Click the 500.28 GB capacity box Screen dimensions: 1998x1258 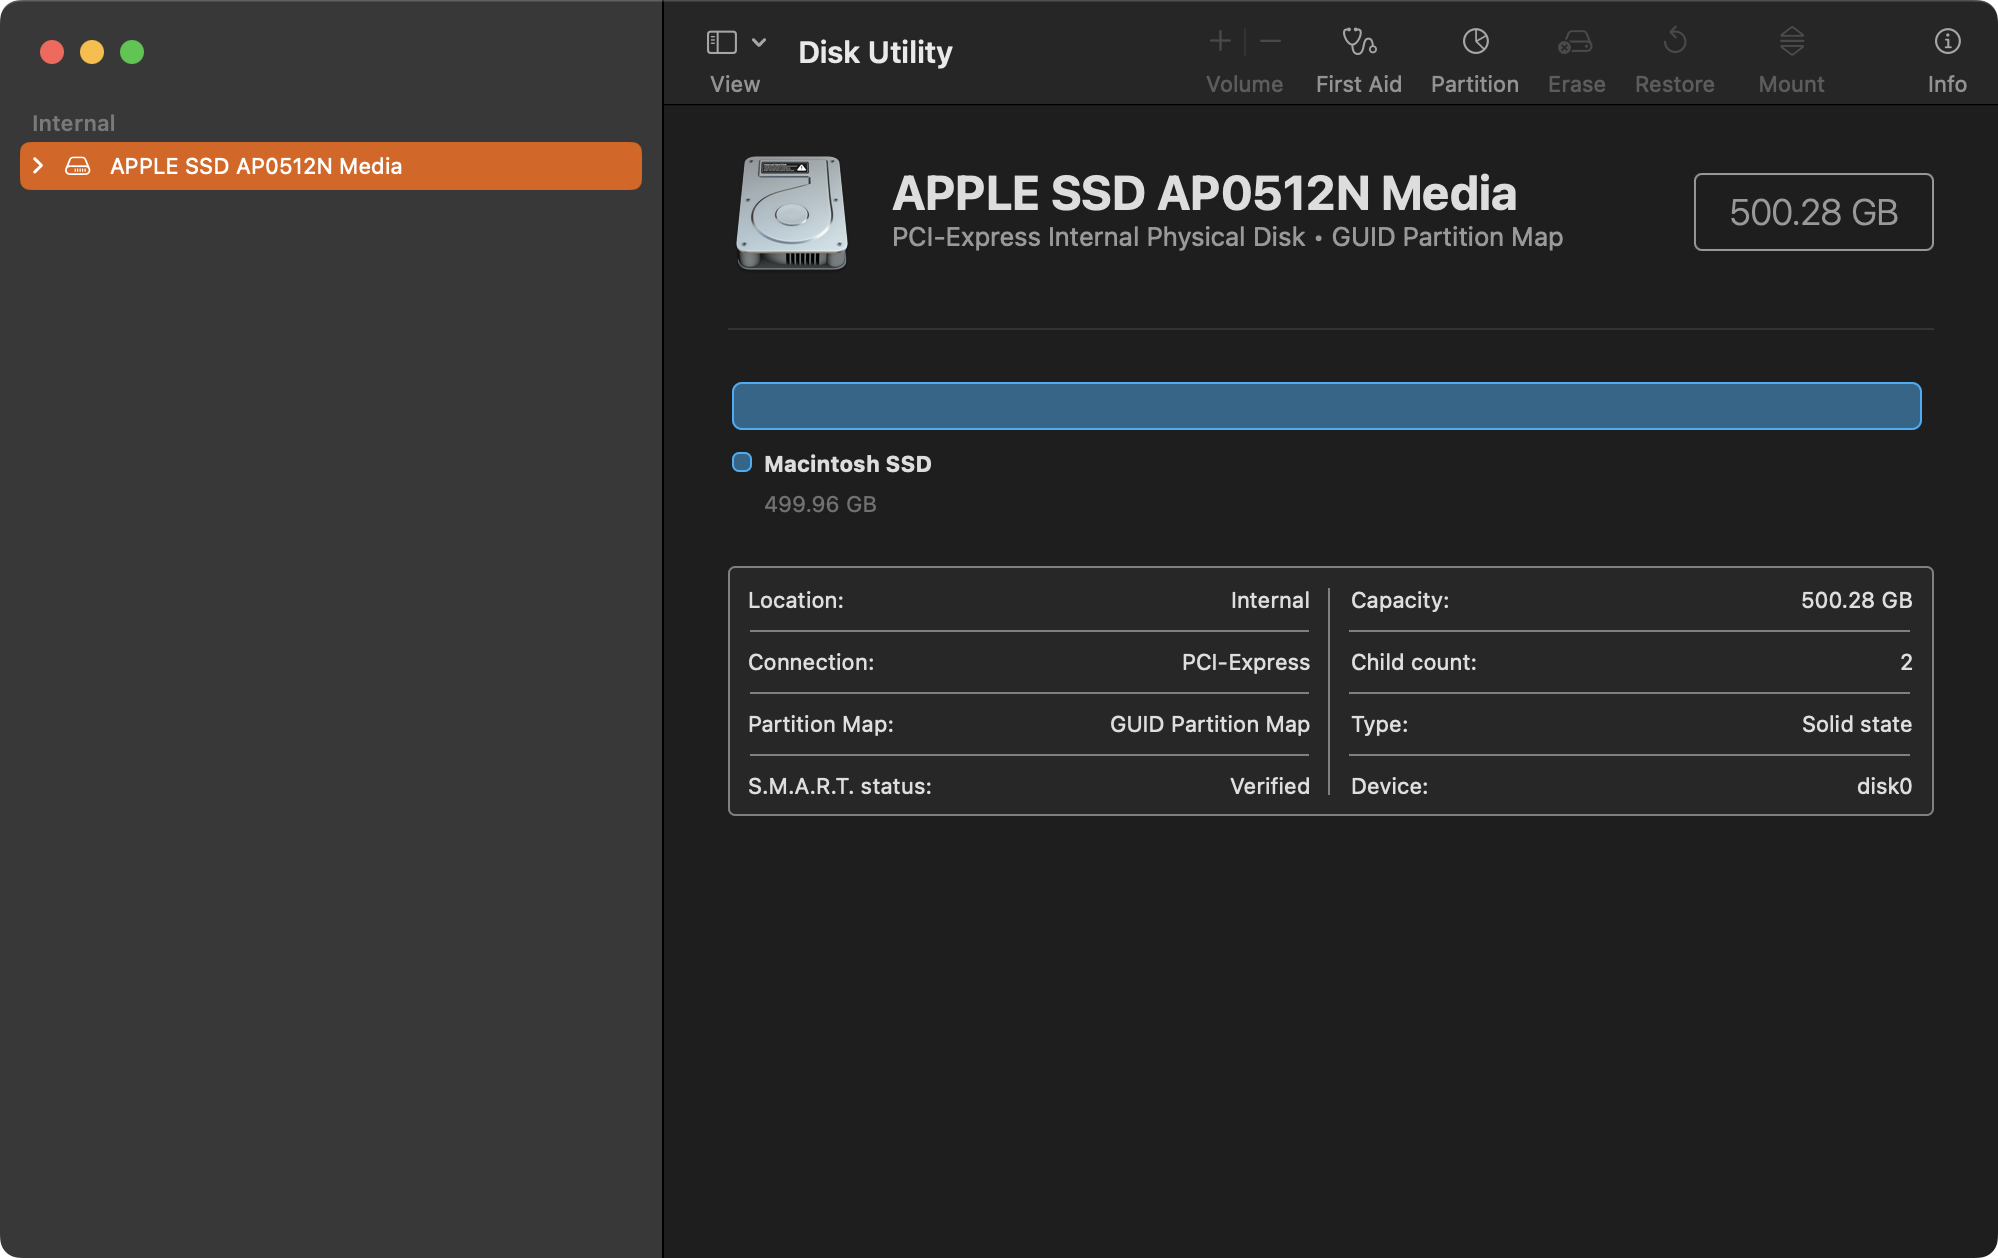point(1812,212)
